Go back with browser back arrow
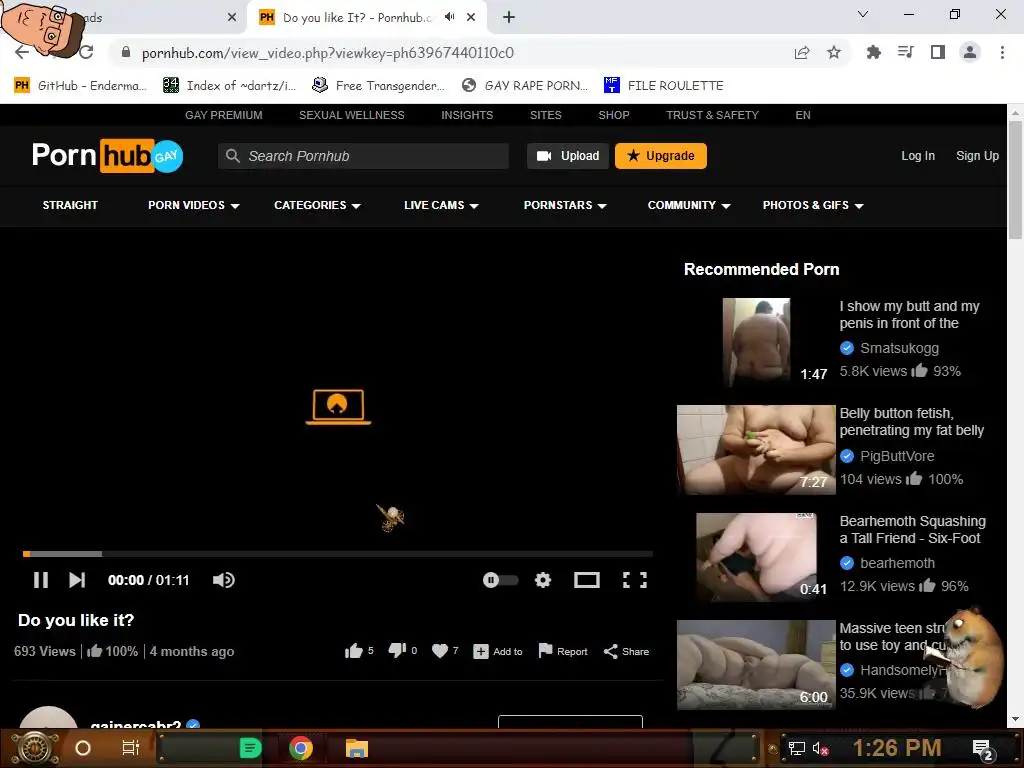 tap(22, 52)
